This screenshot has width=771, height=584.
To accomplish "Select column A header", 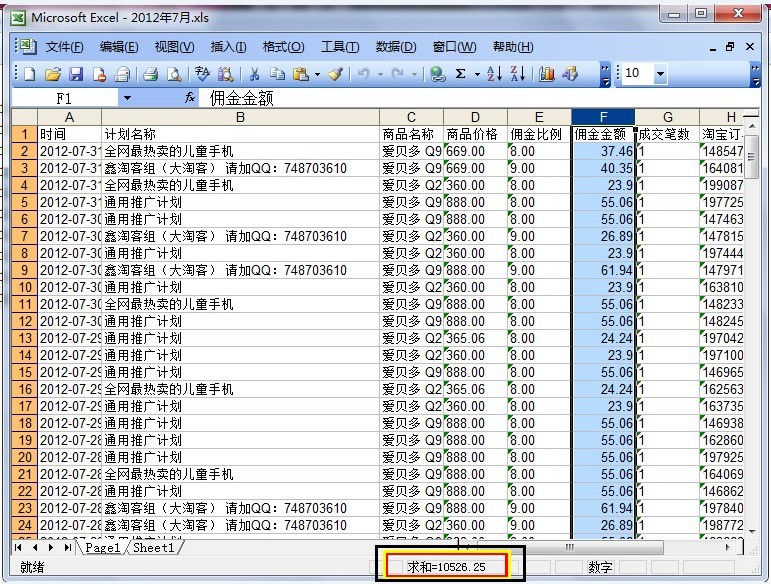I will coord(69,117).
